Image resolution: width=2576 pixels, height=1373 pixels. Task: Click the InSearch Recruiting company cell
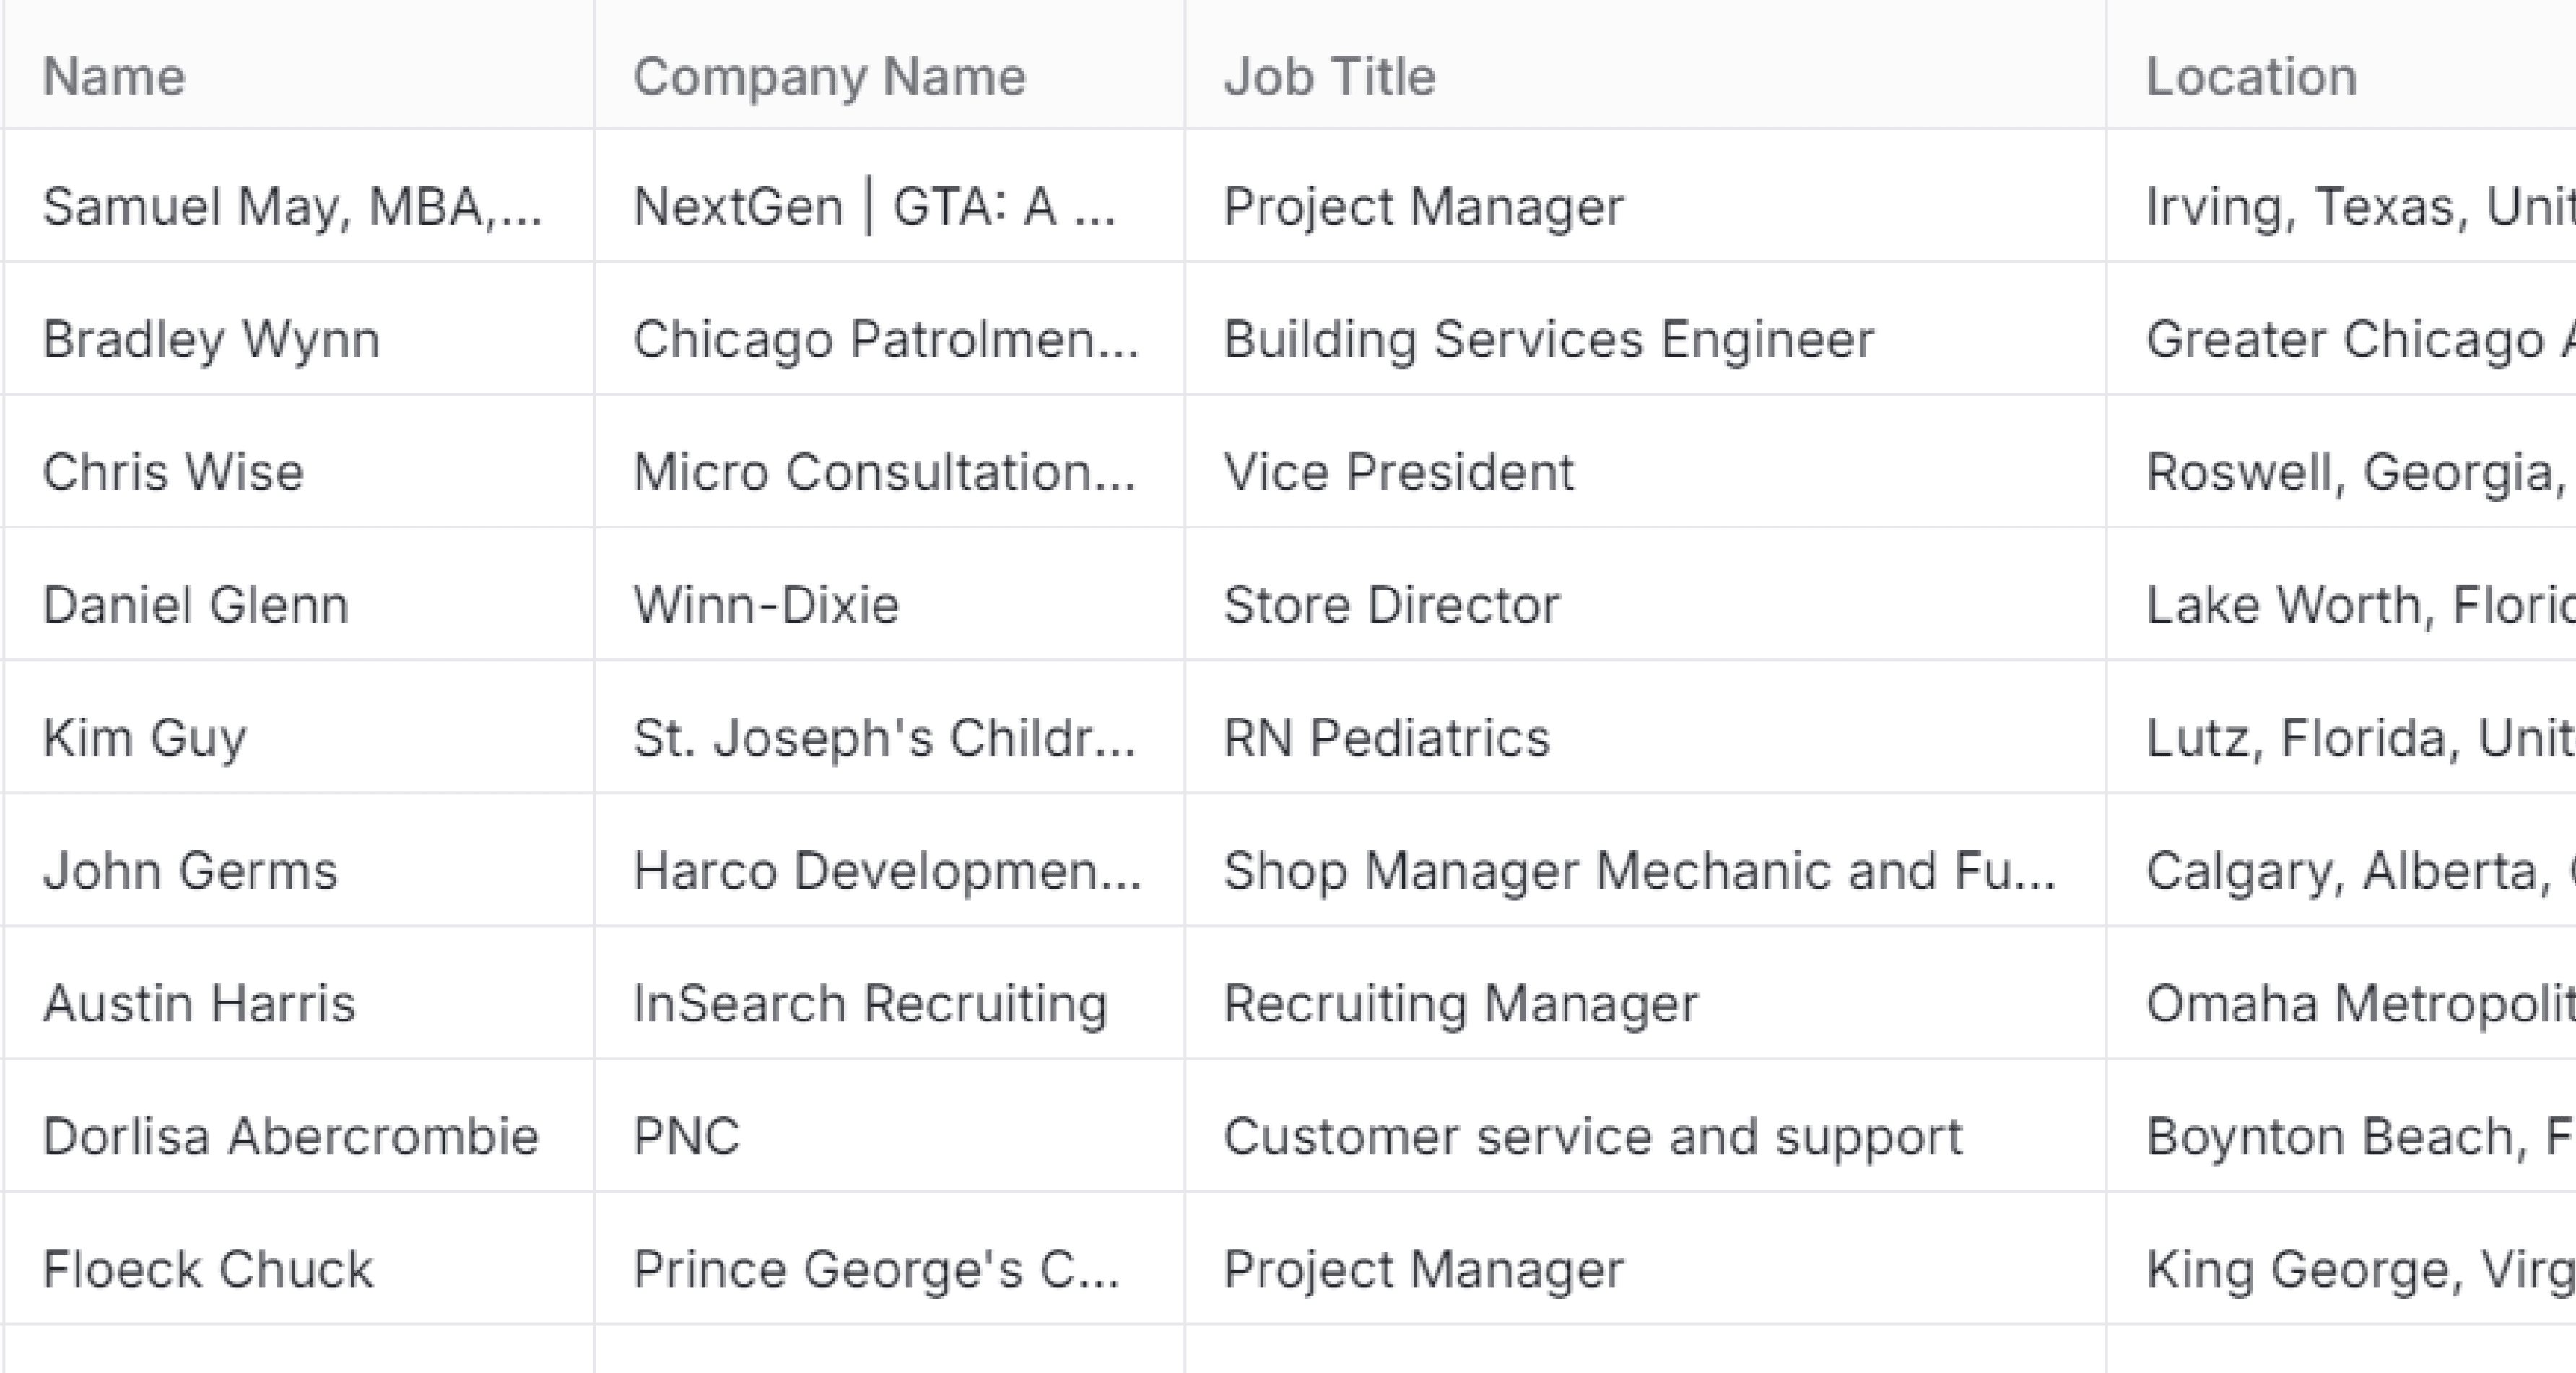pyautogui.click(x=870, y=1003)
